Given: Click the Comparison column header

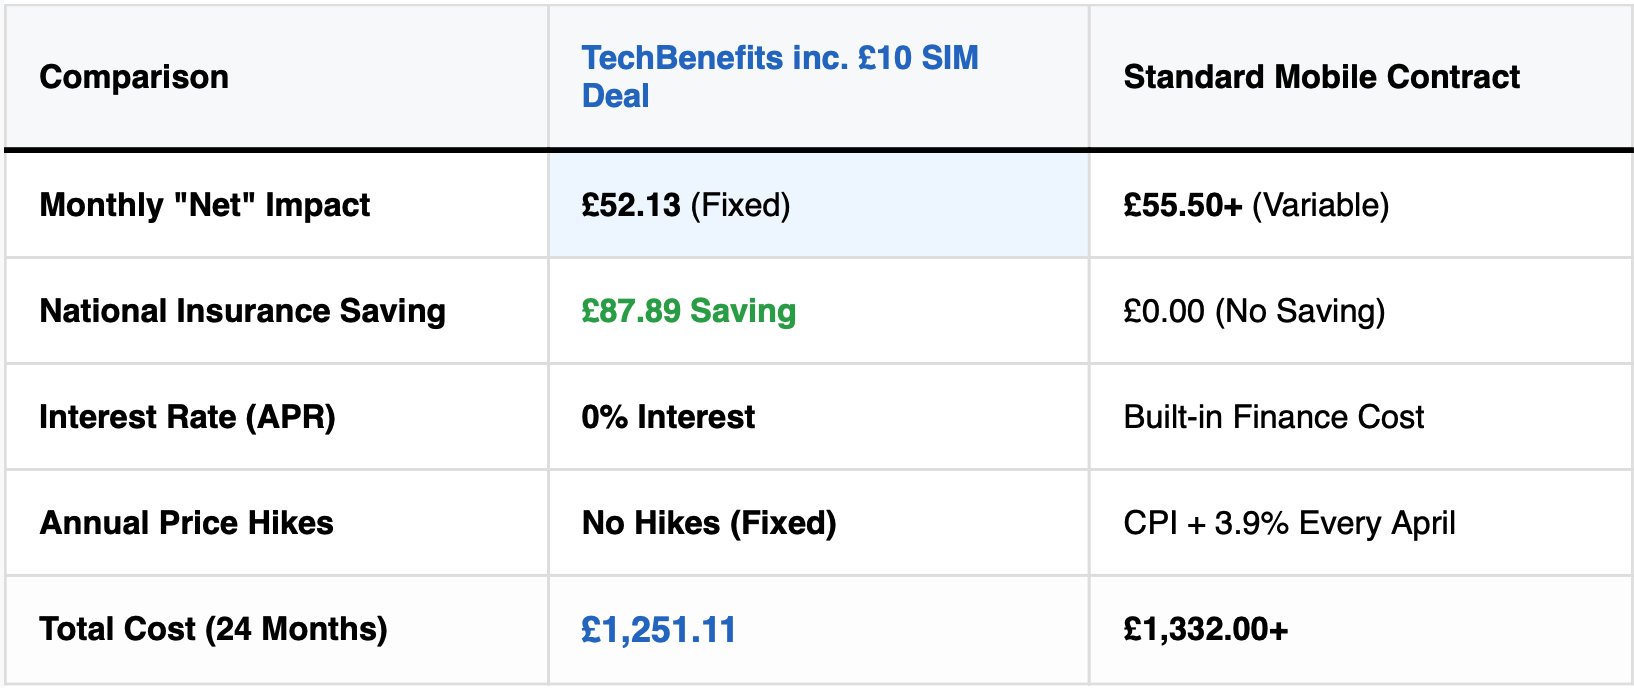Looking at the screenshot, I should pyautogui.click(x=134, y=77).
